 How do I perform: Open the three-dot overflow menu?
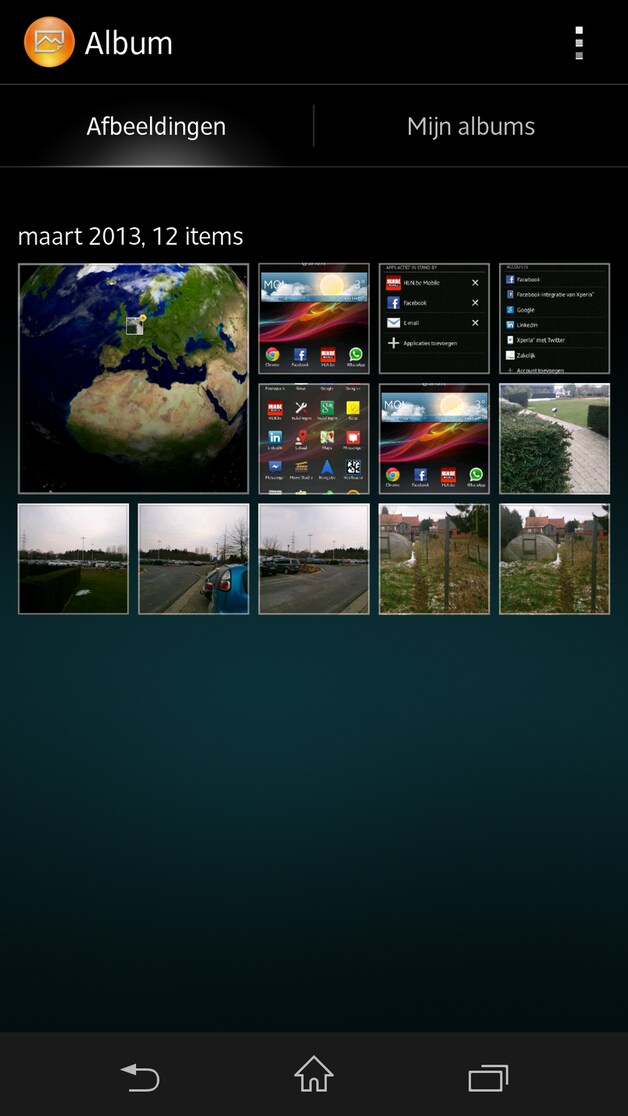click(x=579, y=43)
